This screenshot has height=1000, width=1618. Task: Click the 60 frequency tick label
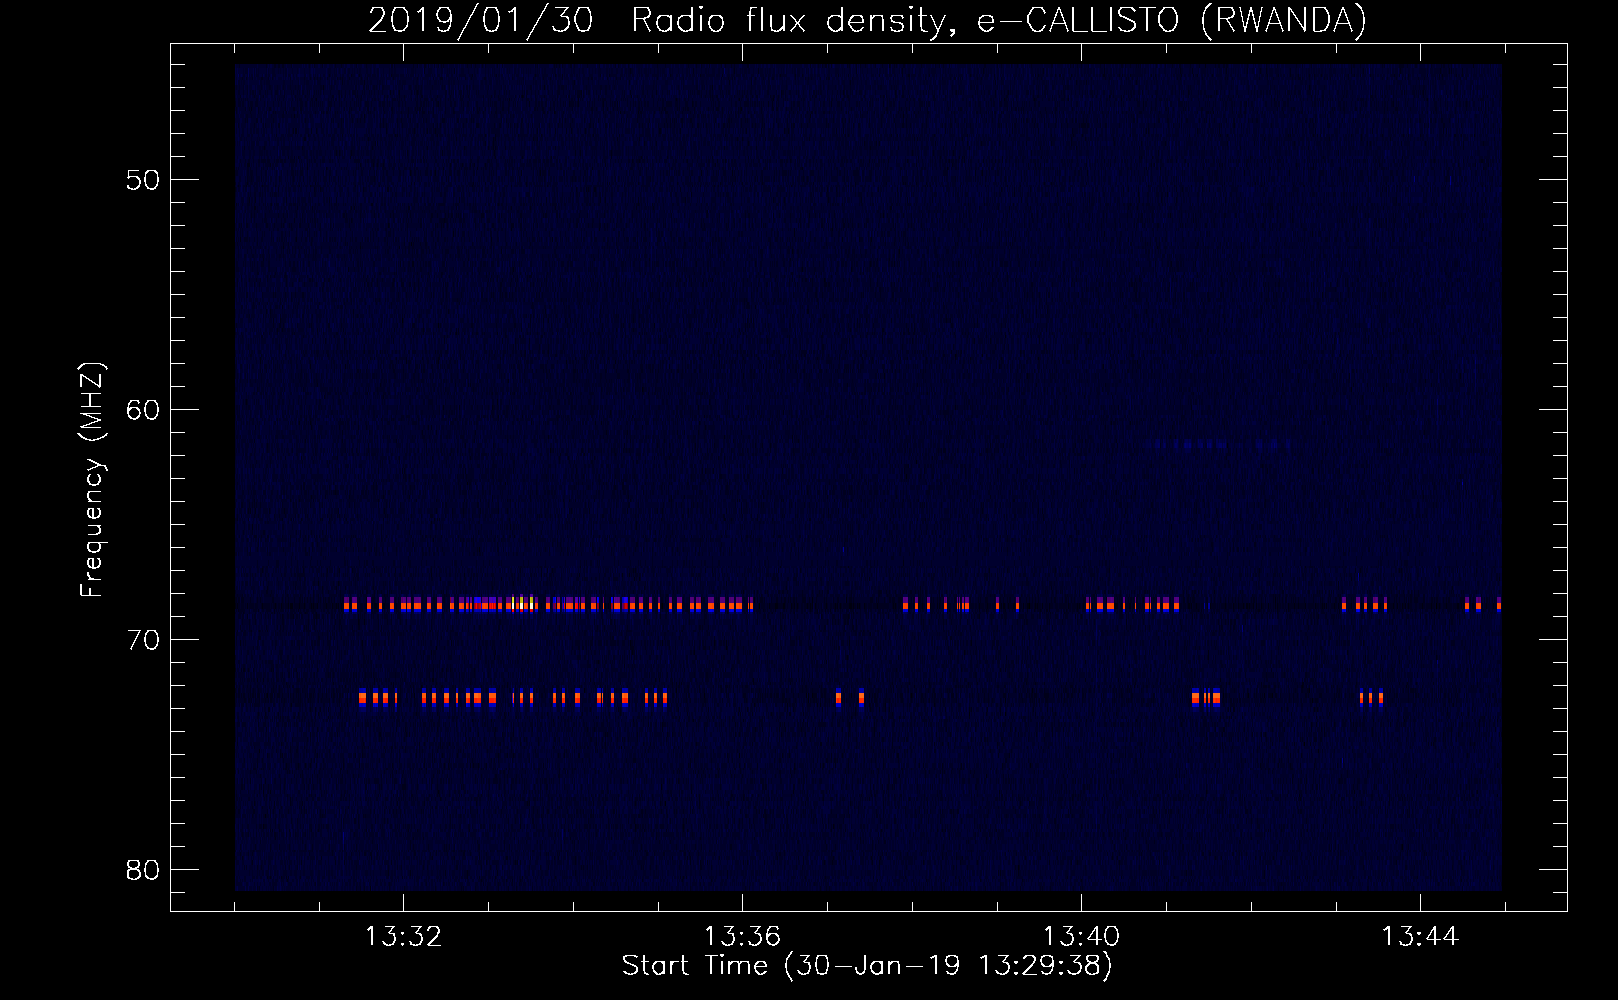143,410
